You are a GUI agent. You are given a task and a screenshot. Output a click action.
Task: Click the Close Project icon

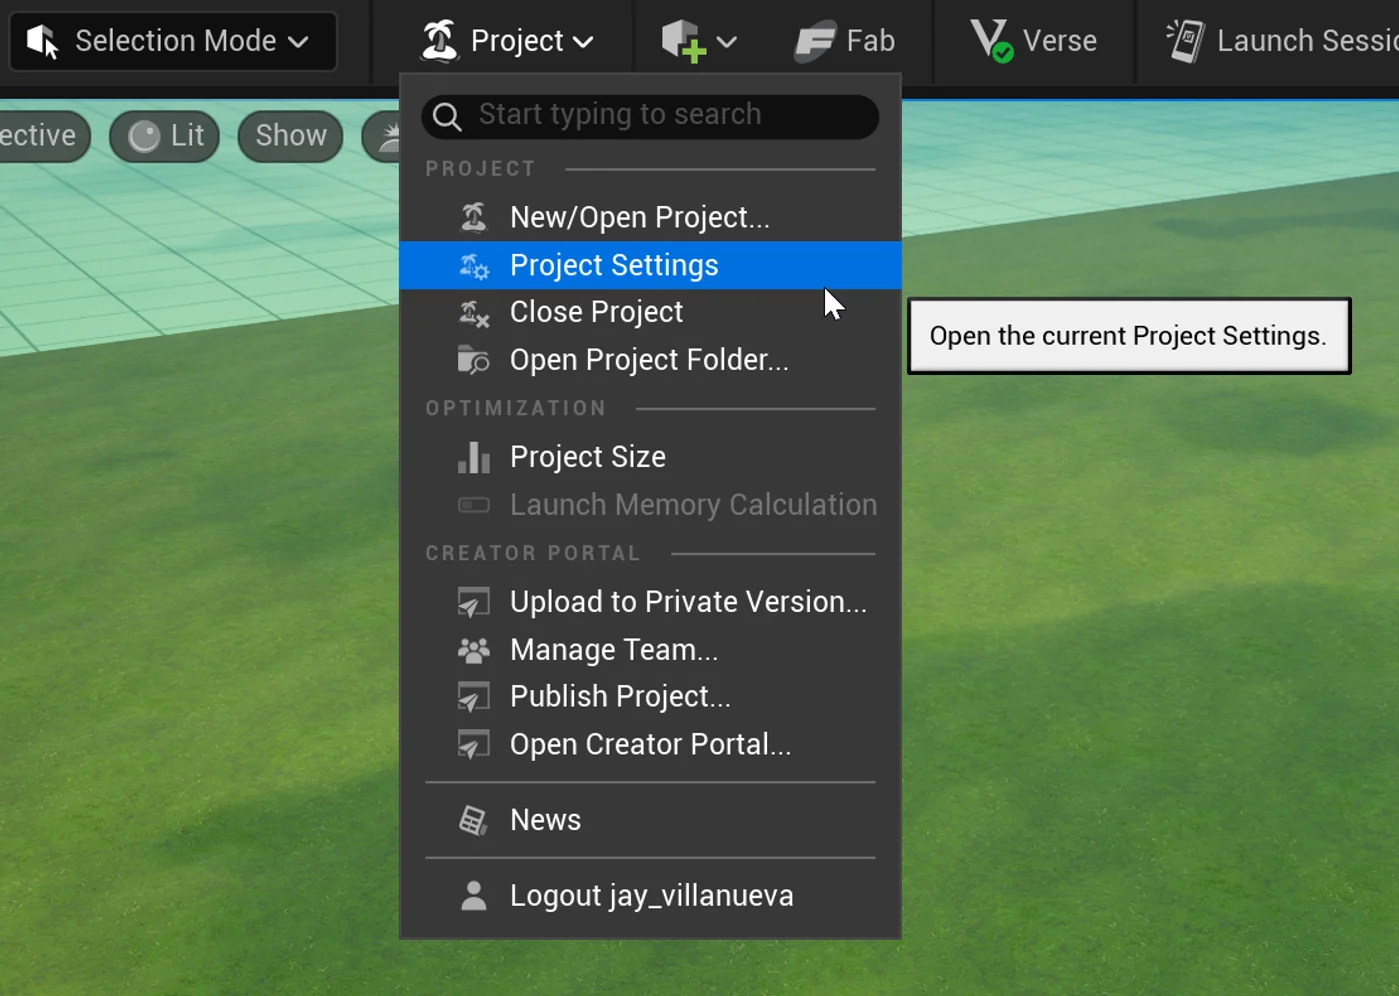tap(474, 313)
